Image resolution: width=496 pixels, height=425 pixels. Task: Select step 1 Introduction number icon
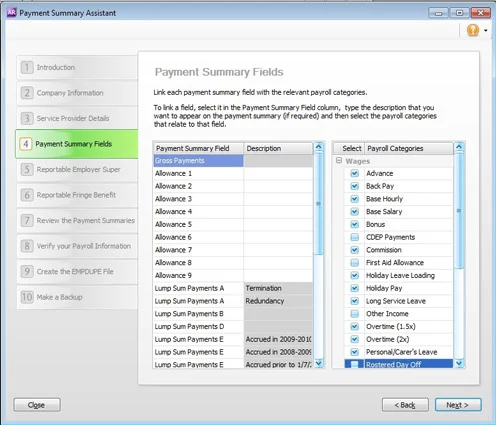[27, 67]
